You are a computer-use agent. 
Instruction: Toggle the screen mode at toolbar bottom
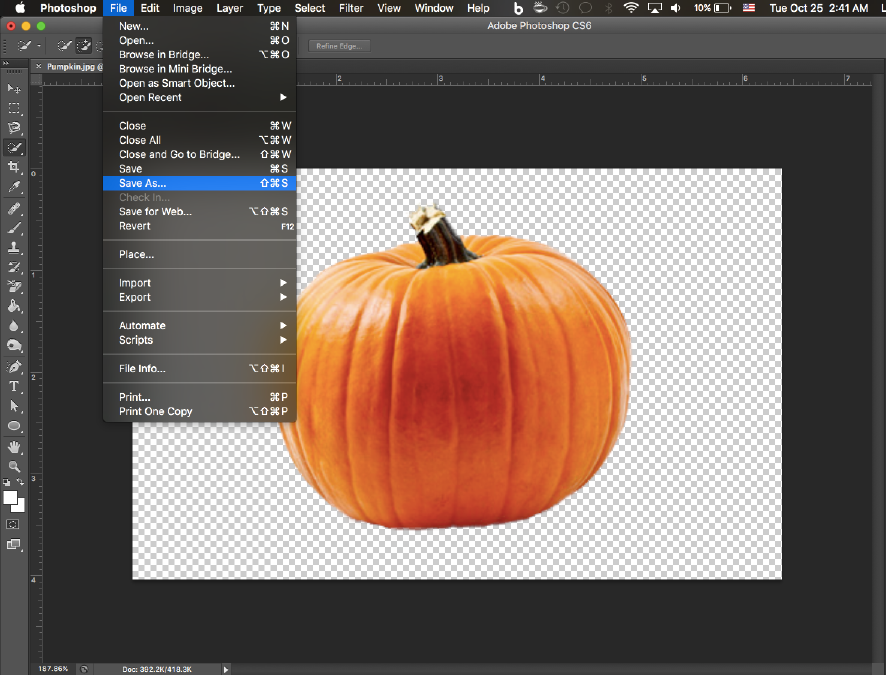point(13,546)
